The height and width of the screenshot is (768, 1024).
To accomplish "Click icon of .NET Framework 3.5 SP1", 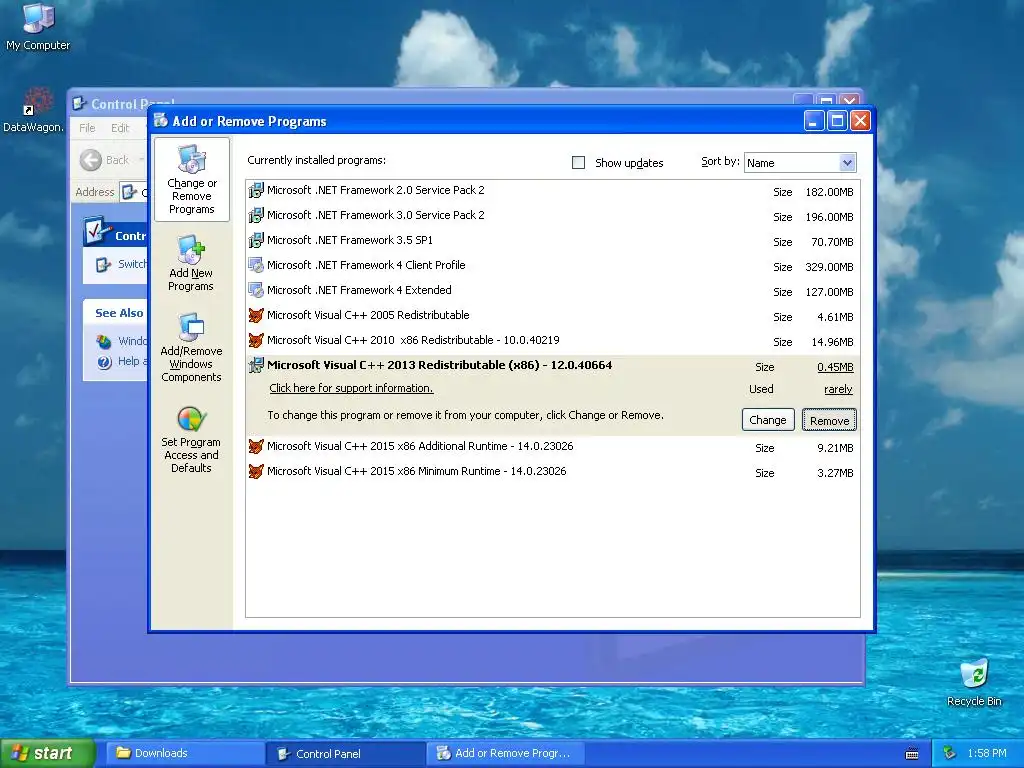I will point(256,240).
